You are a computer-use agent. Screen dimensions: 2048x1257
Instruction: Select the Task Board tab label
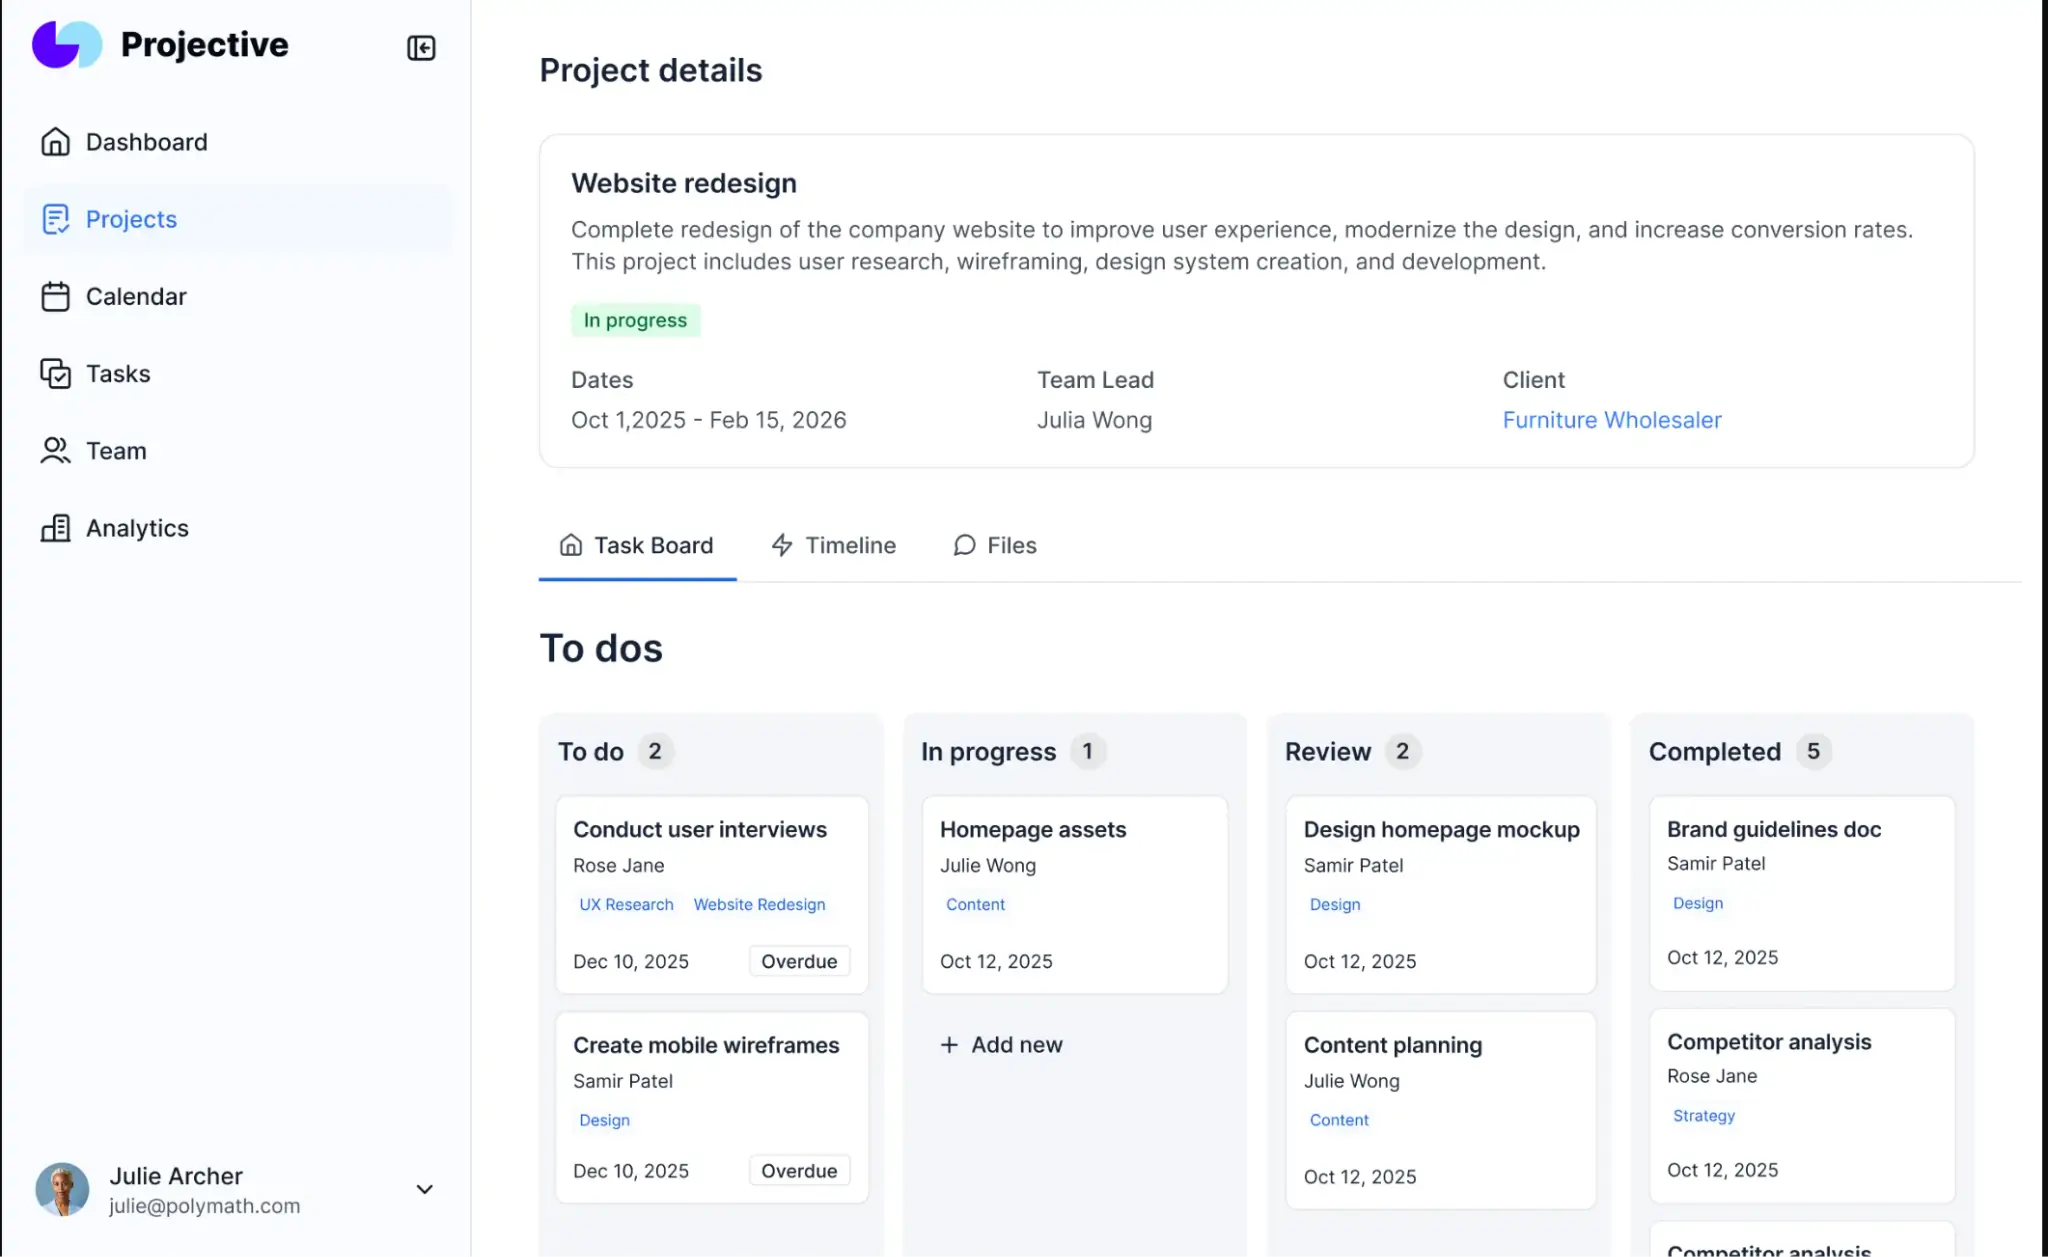click(654, 545)
